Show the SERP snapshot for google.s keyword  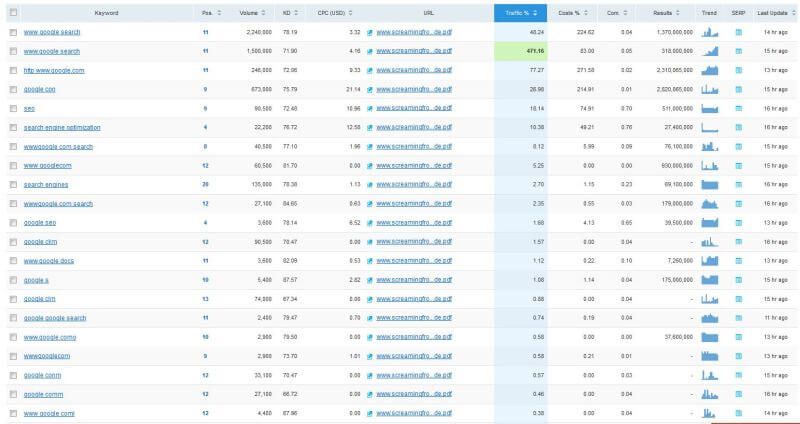click(738, 280)
